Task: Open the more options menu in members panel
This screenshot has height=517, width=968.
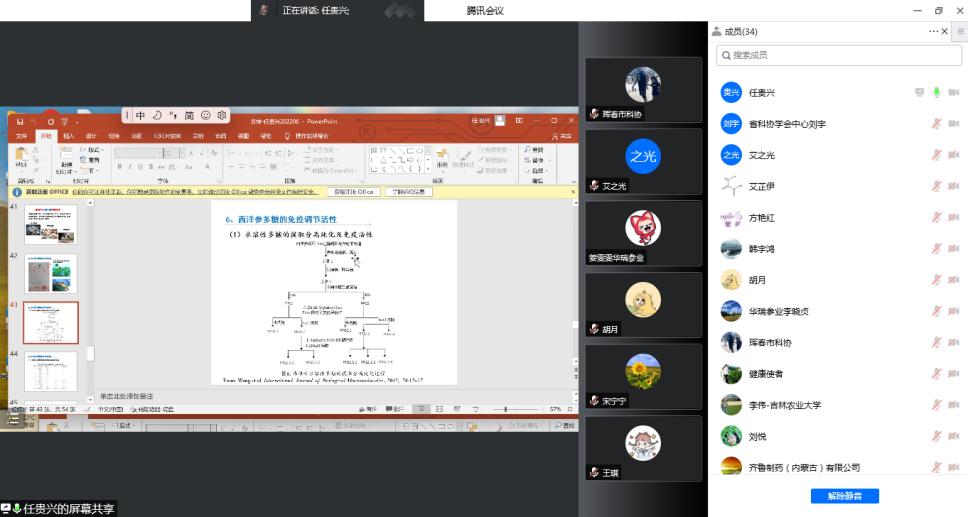Action: pos(935,32)
